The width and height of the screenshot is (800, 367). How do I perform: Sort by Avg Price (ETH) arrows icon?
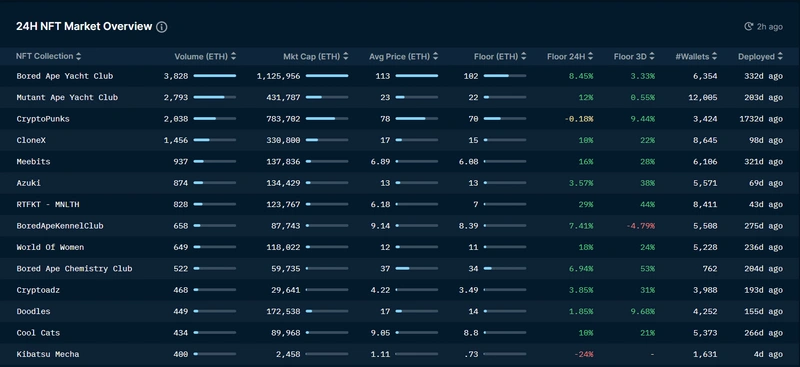click(435, 57)
